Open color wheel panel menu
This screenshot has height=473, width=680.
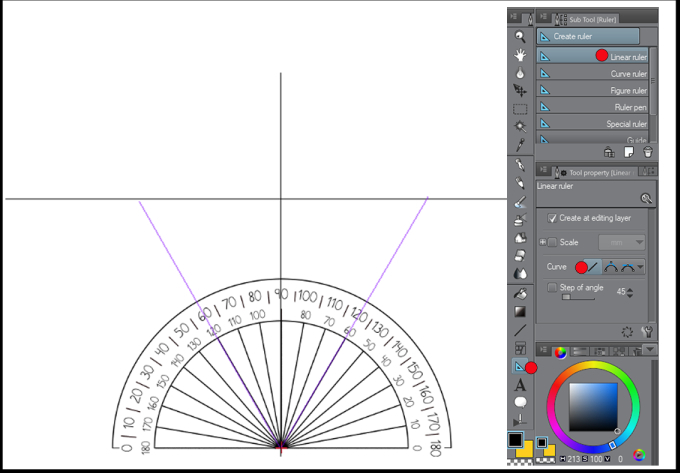coord(543,349)
